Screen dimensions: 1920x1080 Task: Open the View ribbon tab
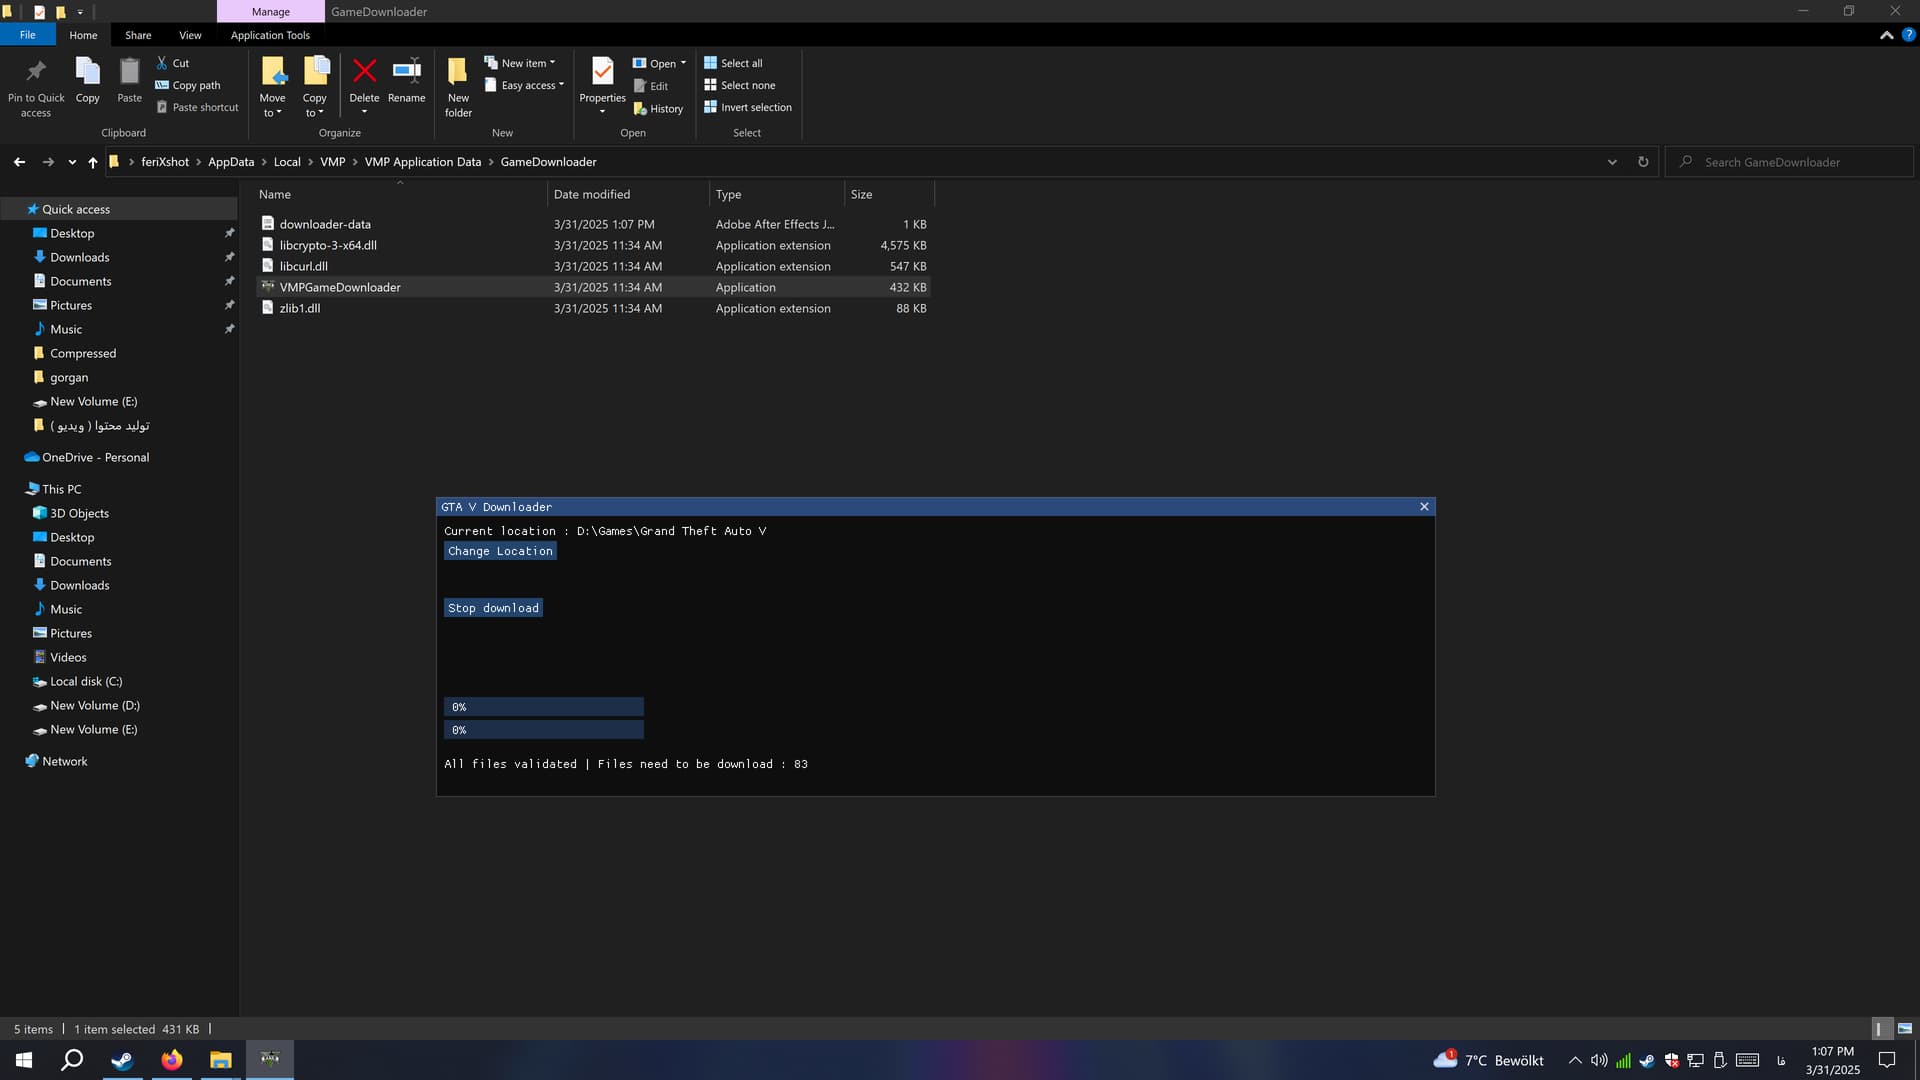pyautogui.click(x=190, y=35)
